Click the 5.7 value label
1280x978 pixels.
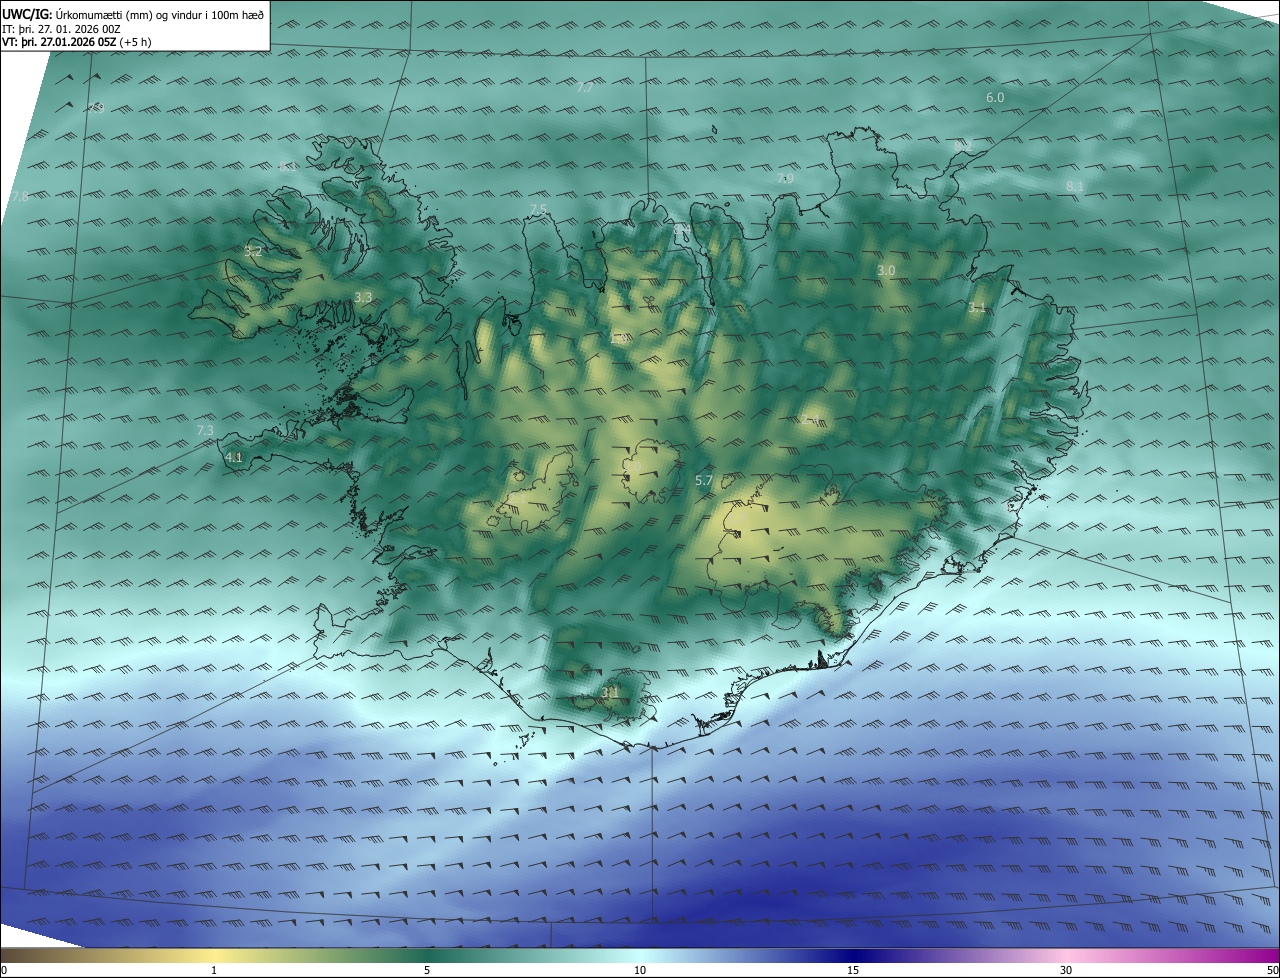(704, 480)
